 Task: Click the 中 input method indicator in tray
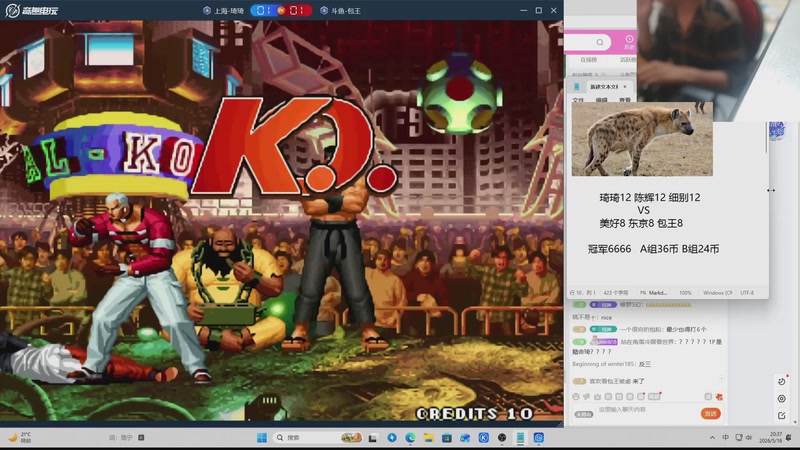(726, 438)
